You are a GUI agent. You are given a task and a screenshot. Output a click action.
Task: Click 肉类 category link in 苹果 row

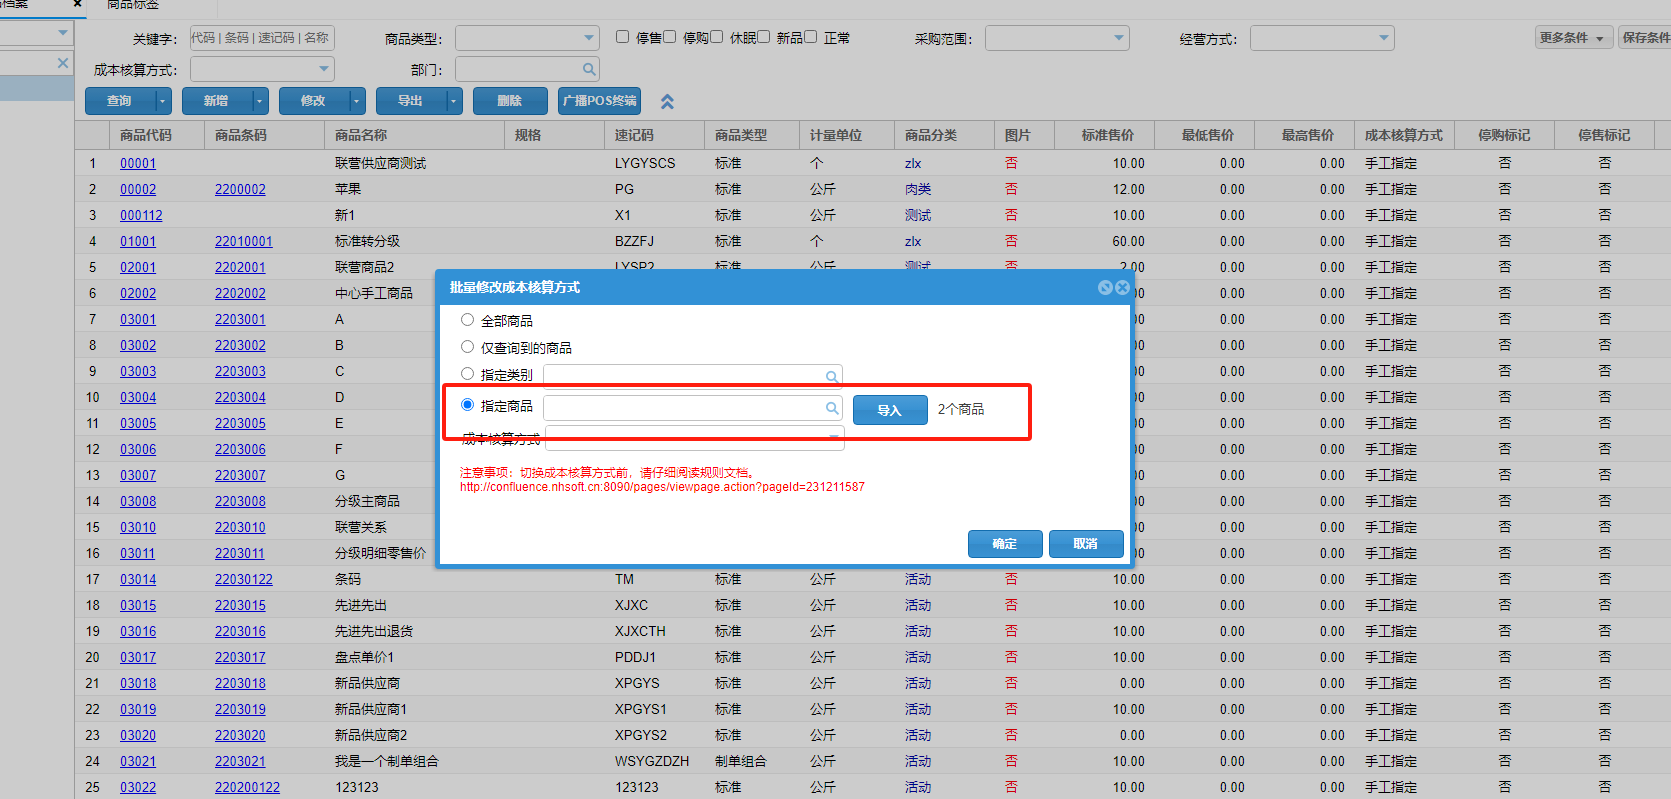(x=918, y=189)
